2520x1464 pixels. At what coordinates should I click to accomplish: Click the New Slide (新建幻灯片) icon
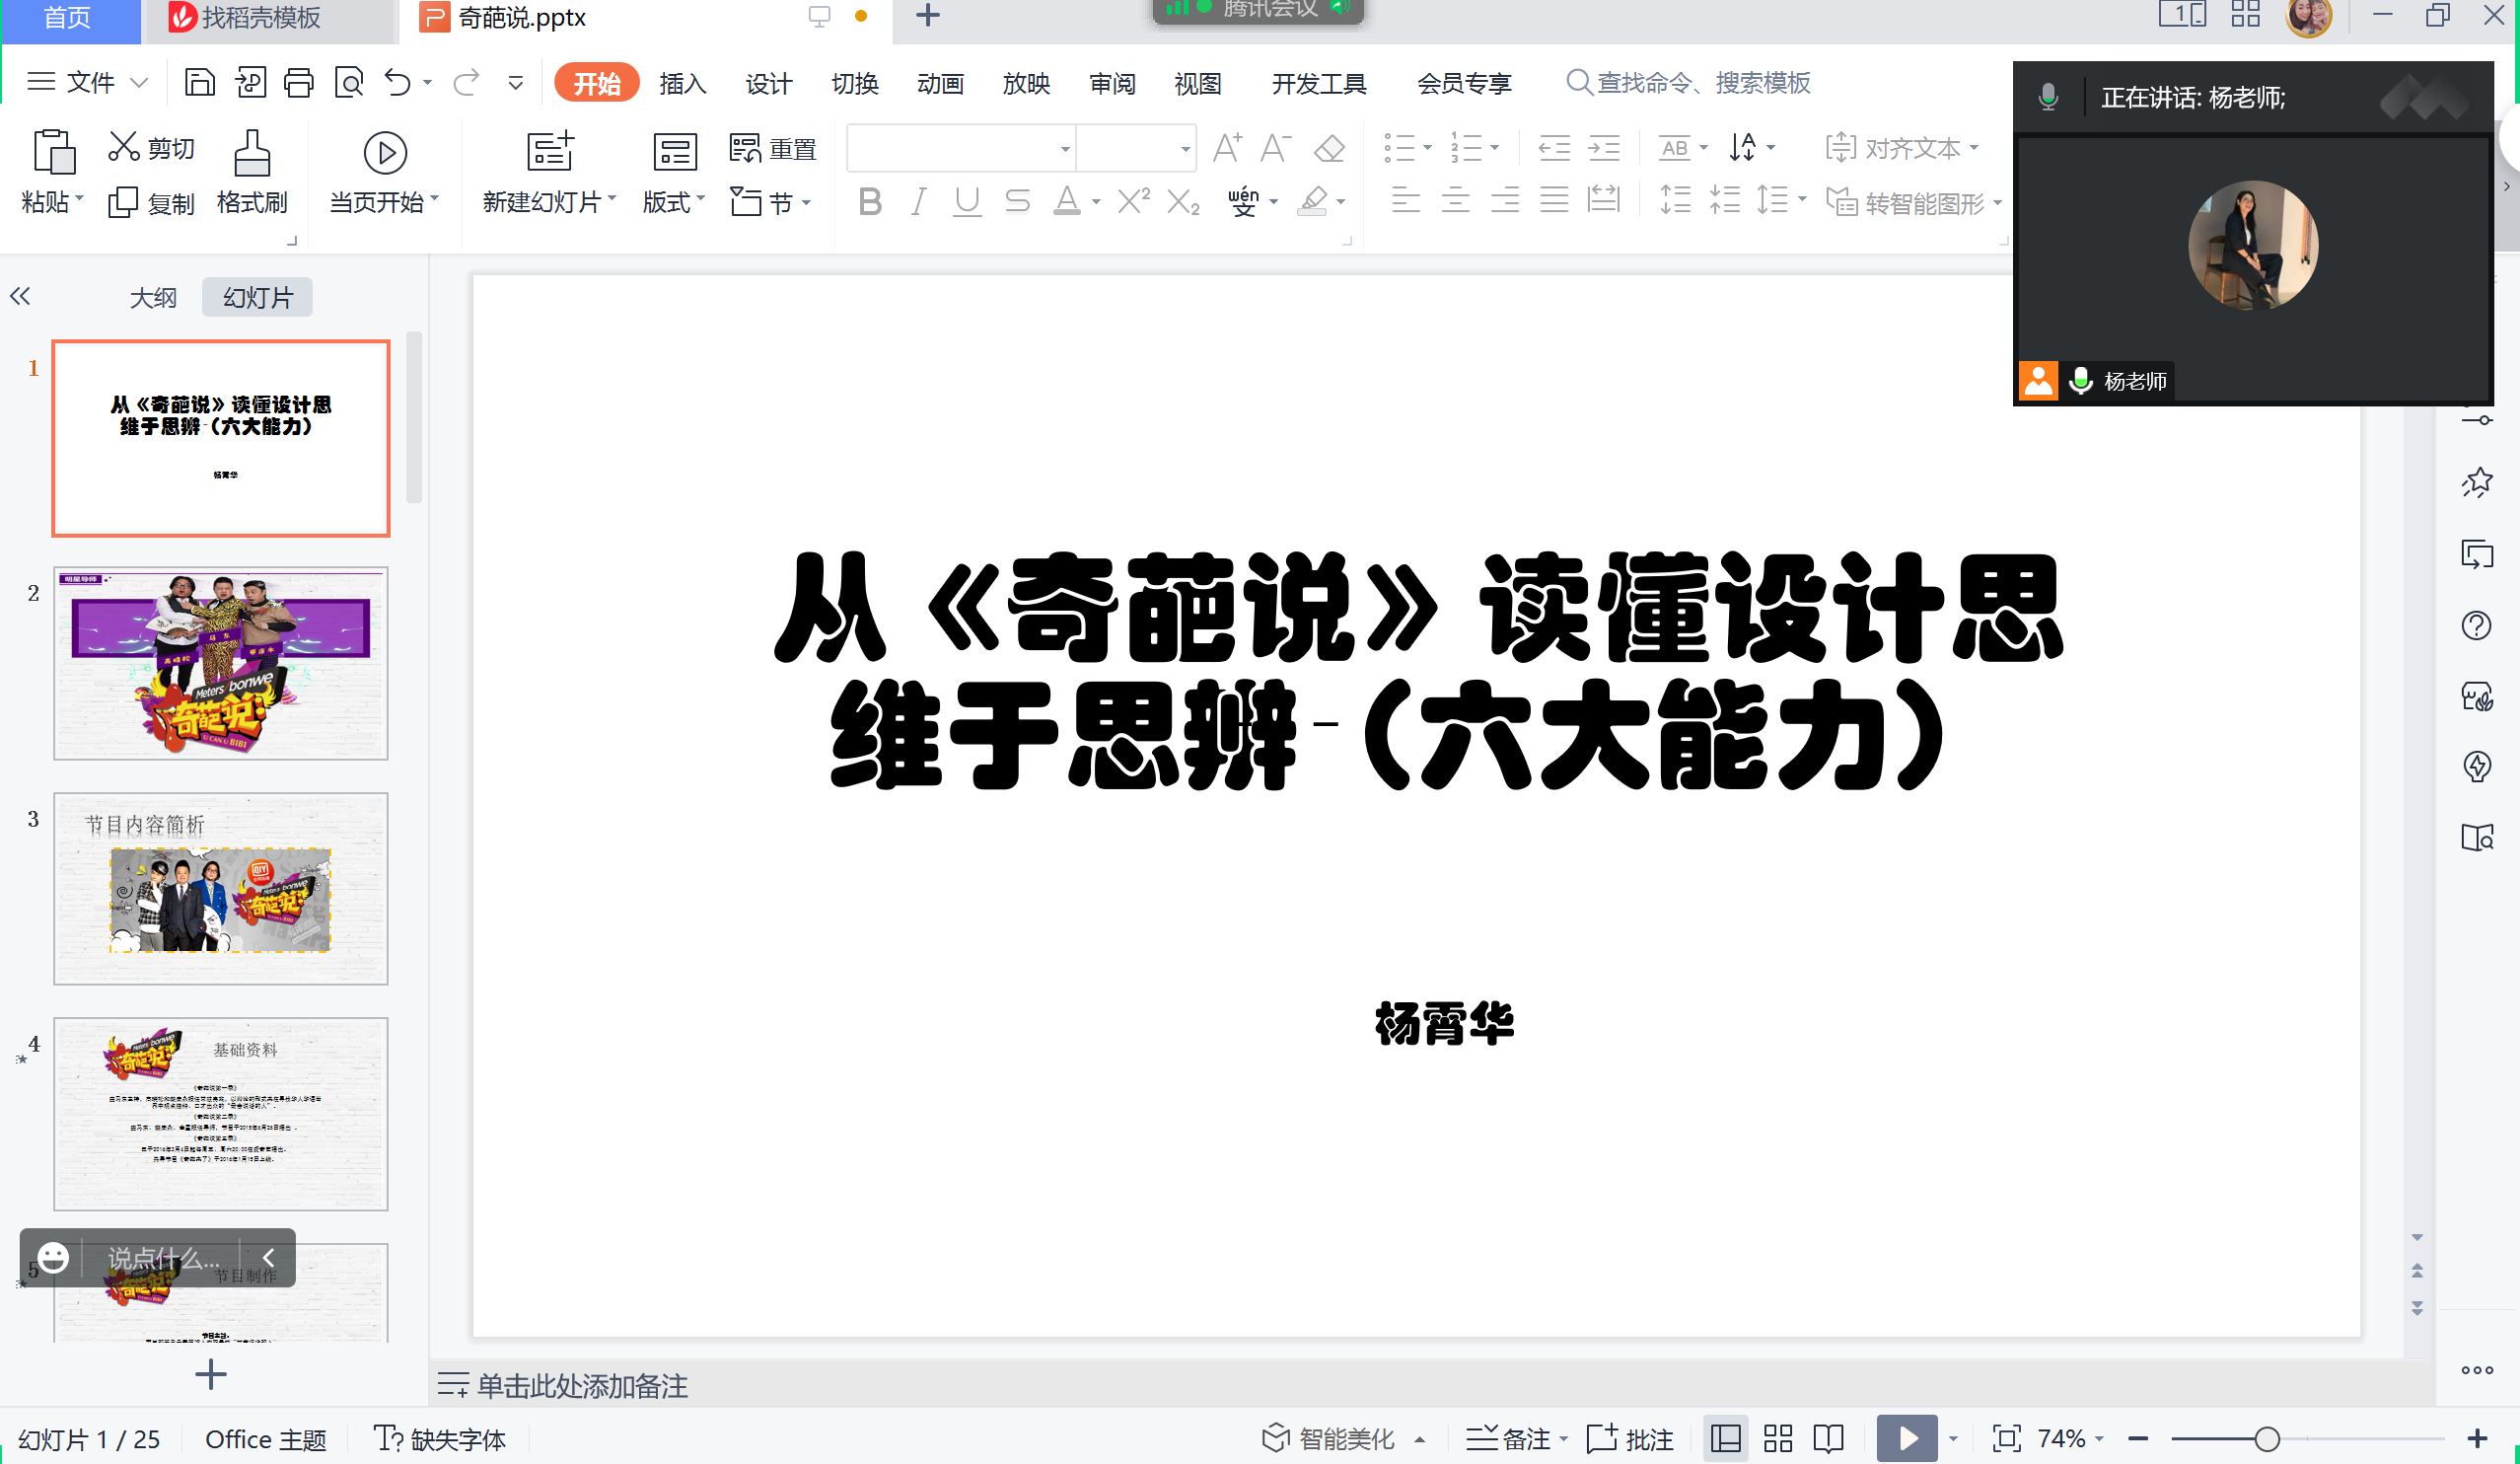pos(549,152)
